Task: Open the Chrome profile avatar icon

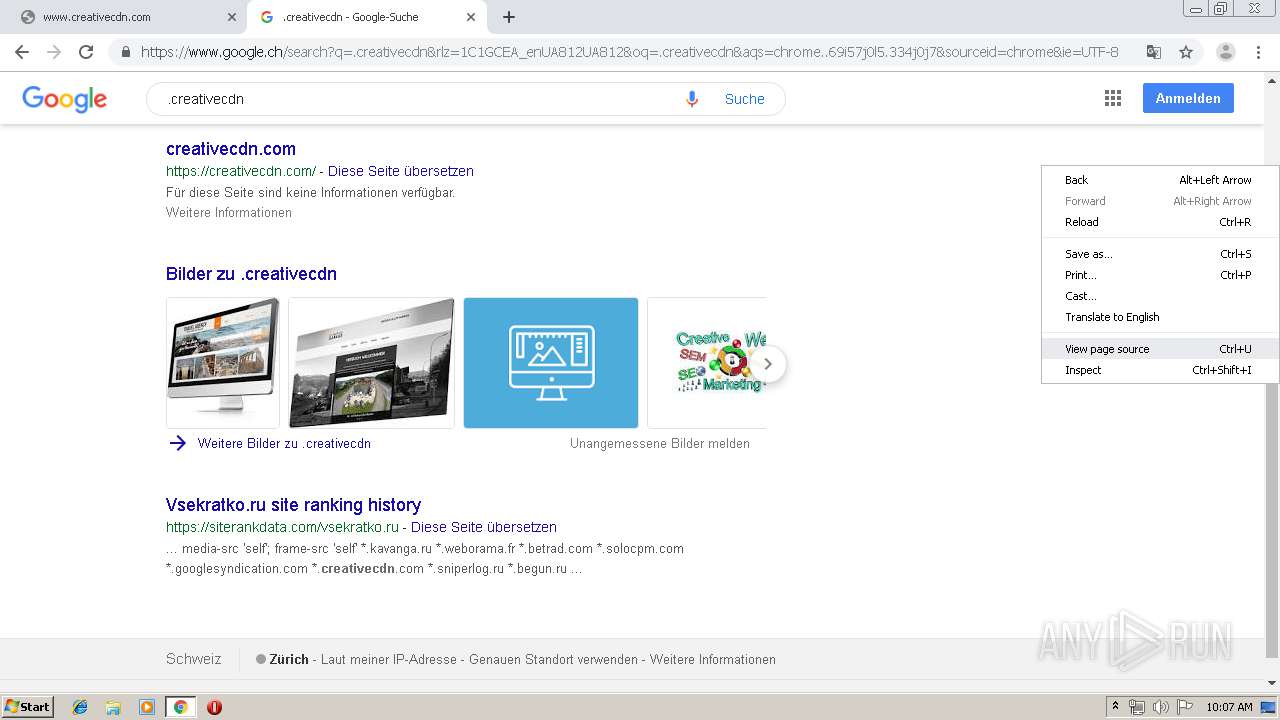Action: 1226,52
